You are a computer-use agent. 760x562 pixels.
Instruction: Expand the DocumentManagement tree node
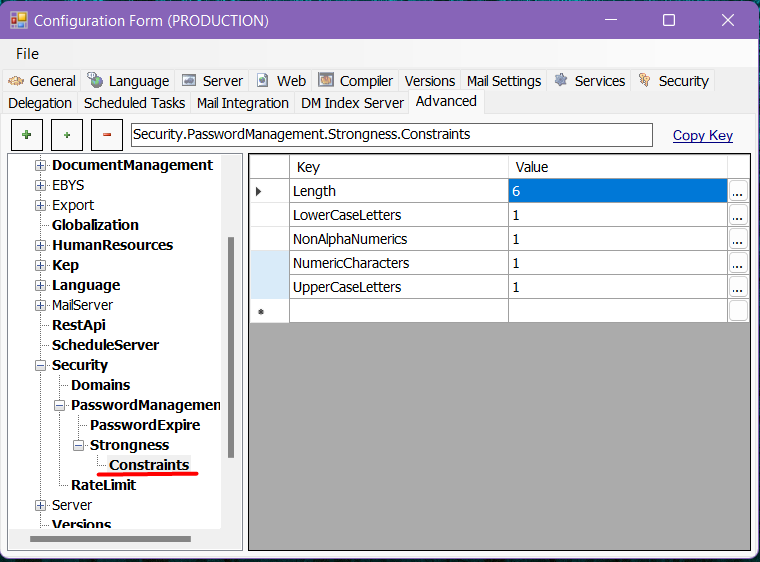pos(41,165)
